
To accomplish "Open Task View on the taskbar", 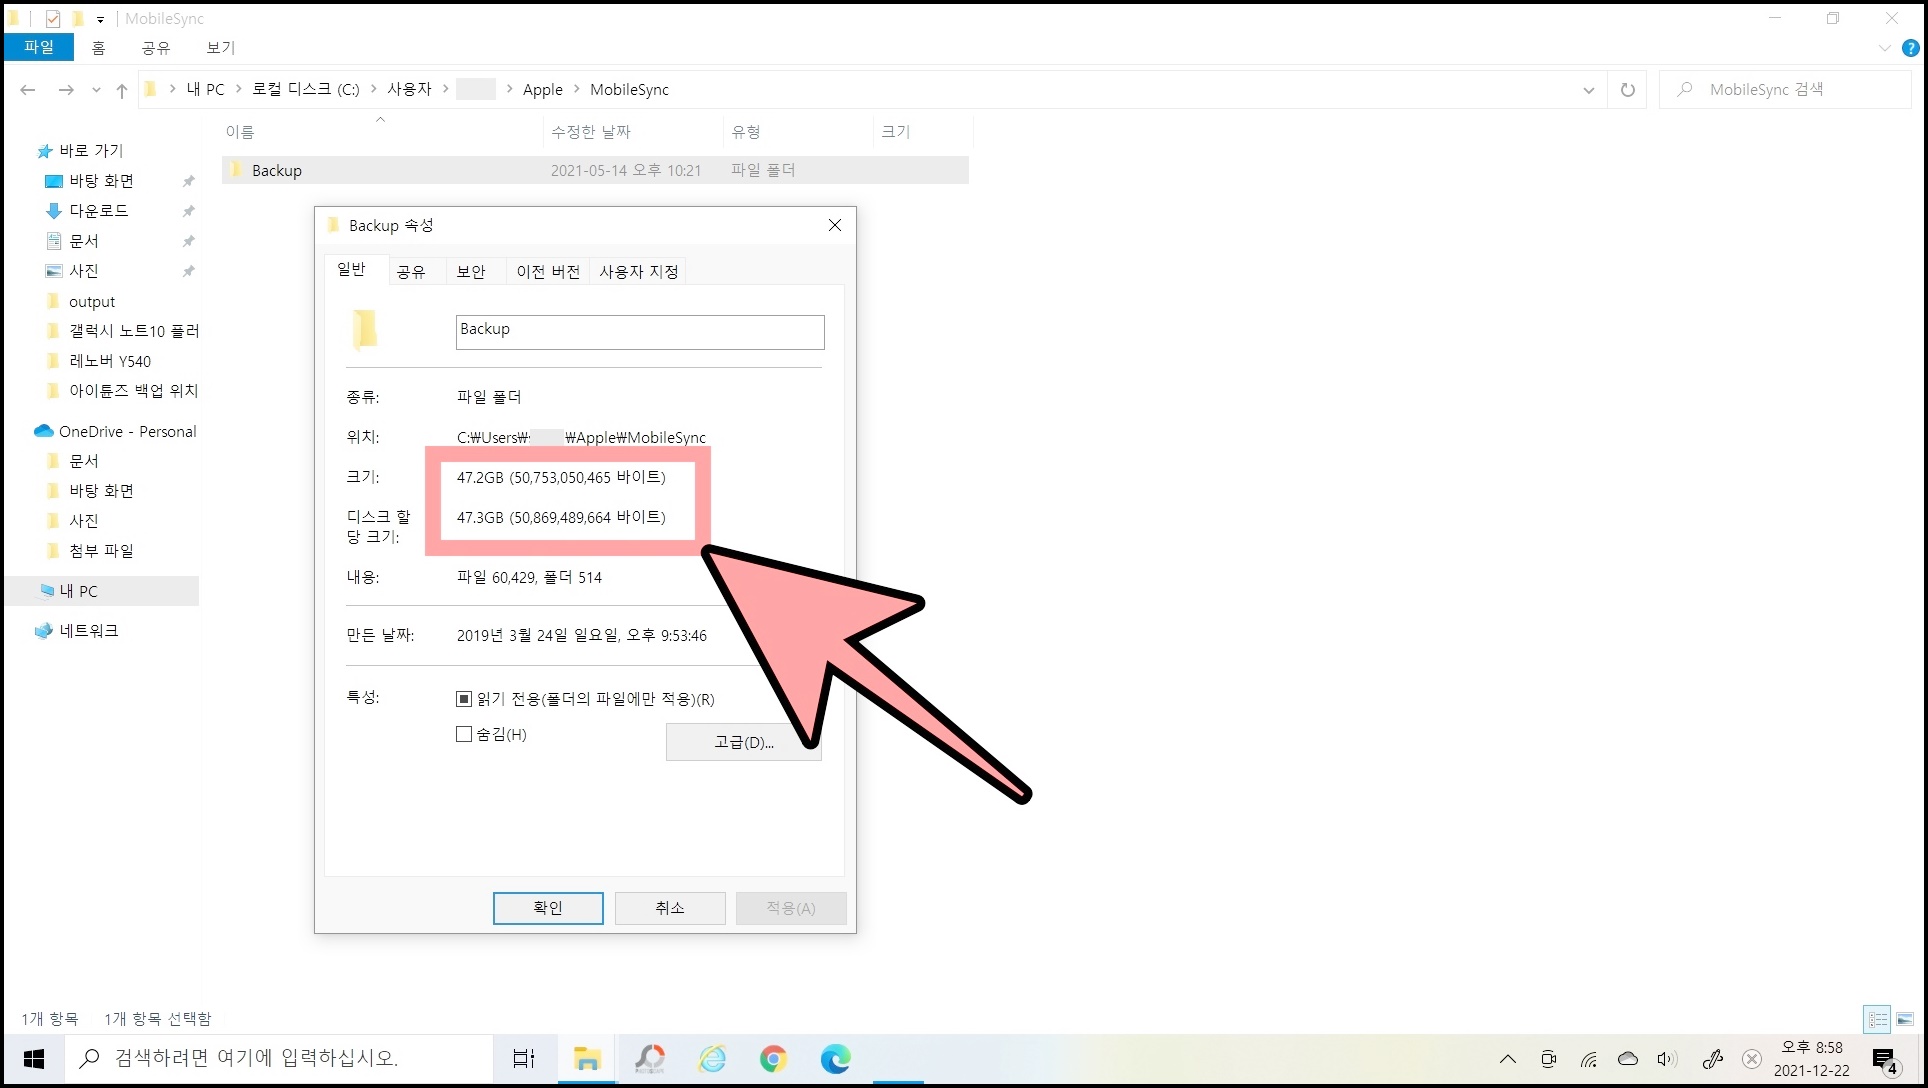I will click(x=523, y=1058).
